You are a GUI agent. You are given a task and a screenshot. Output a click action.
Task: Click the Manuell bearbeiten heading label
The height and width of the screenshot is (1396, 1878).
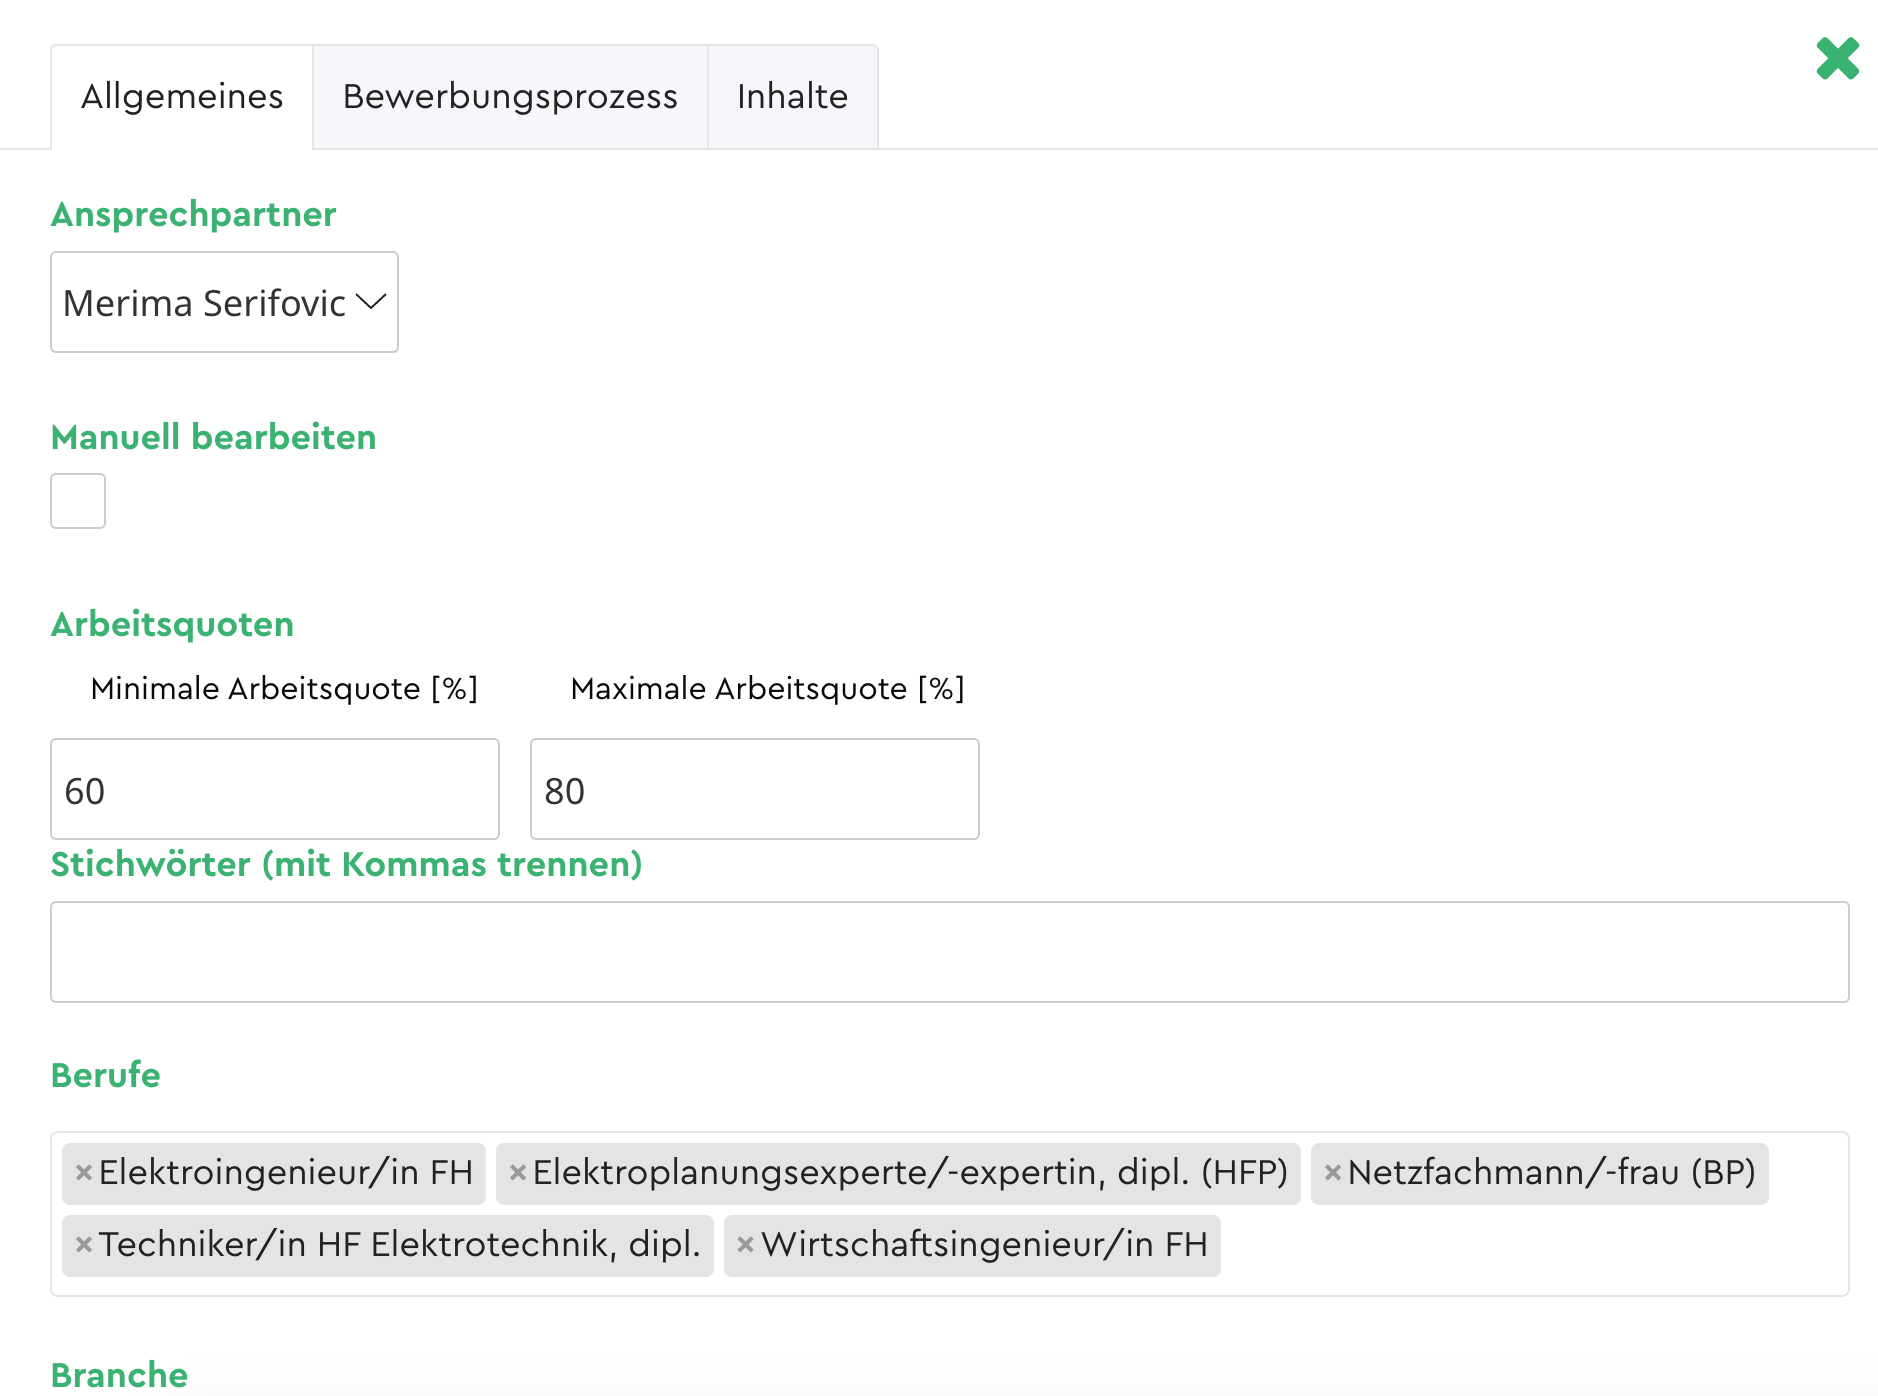213,437
